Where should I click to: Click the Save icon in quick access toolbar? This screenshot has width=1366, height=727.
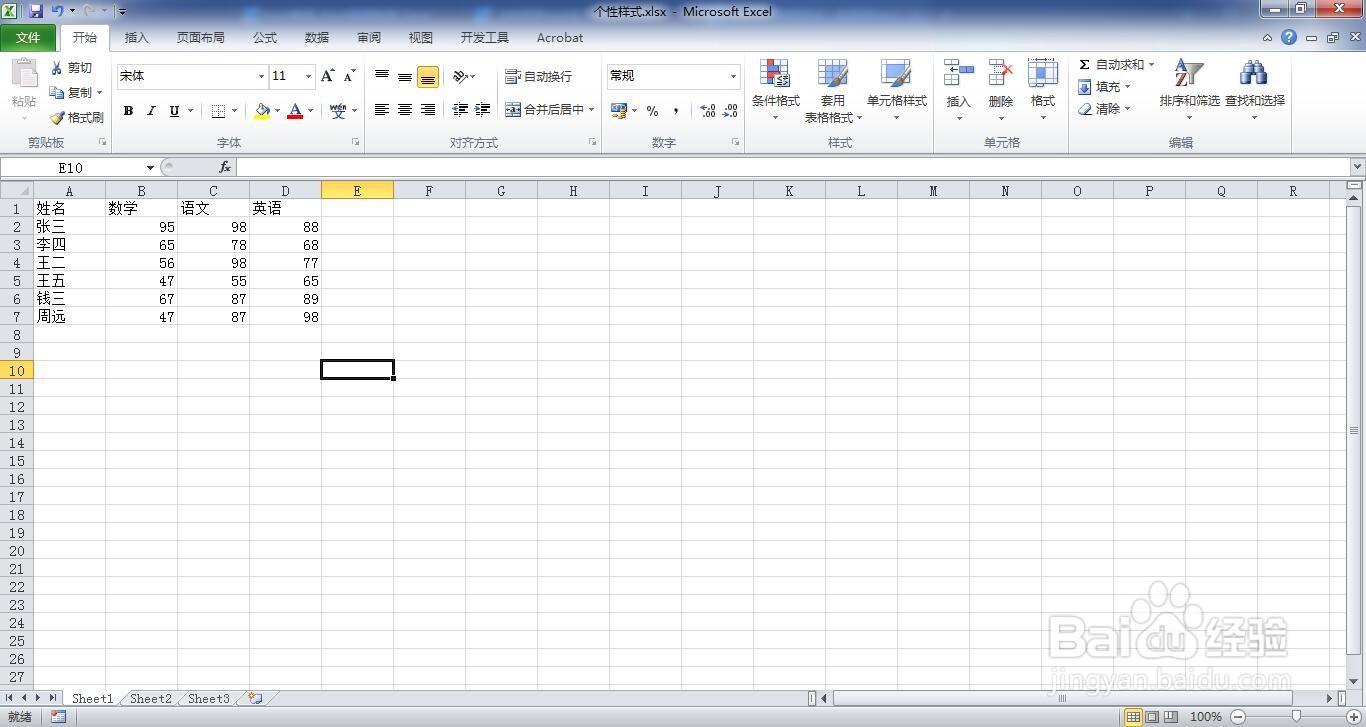36,11
